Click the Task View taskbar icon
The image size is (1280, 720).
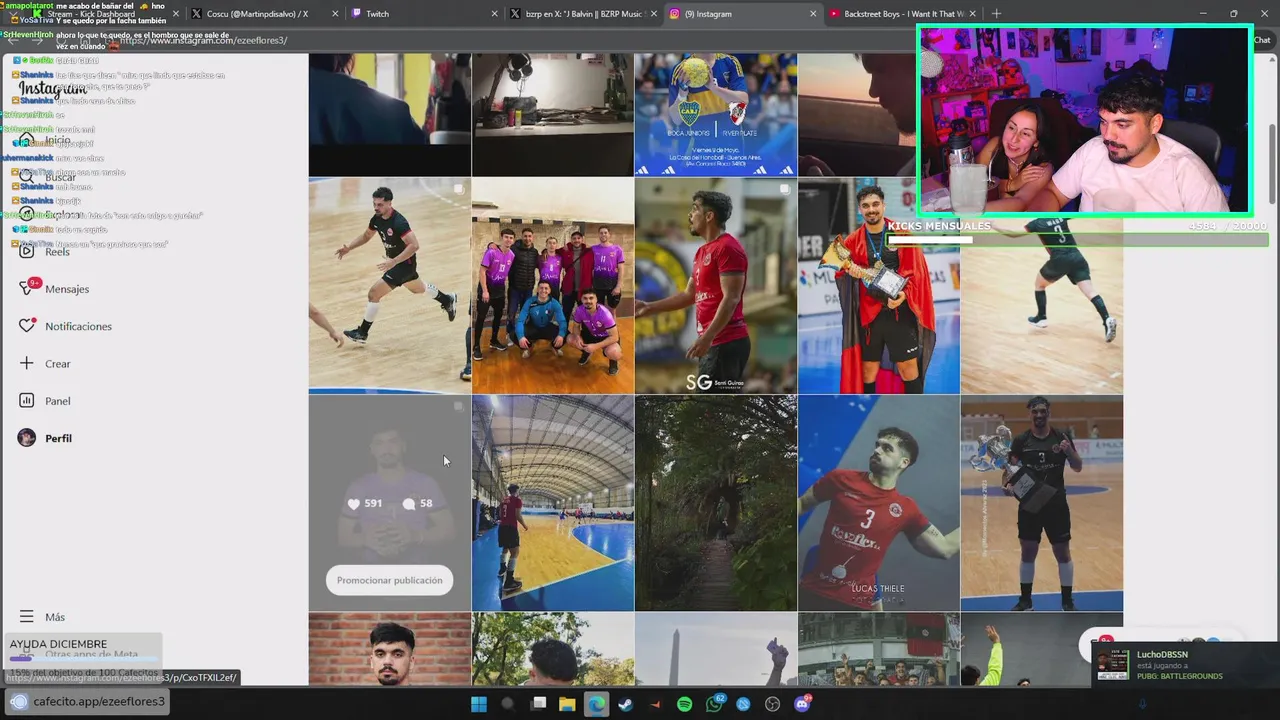[538, 704]
